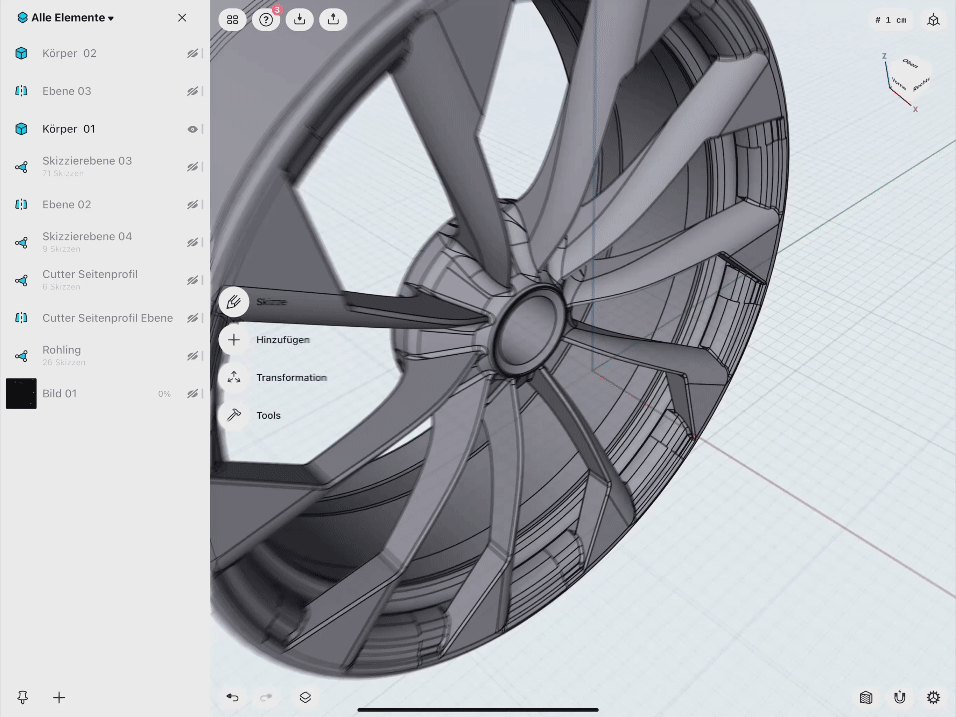Show the hidden Cutter Seitenprofil Ebene
The image size is (956, 717).
click(x=193, y=318)
